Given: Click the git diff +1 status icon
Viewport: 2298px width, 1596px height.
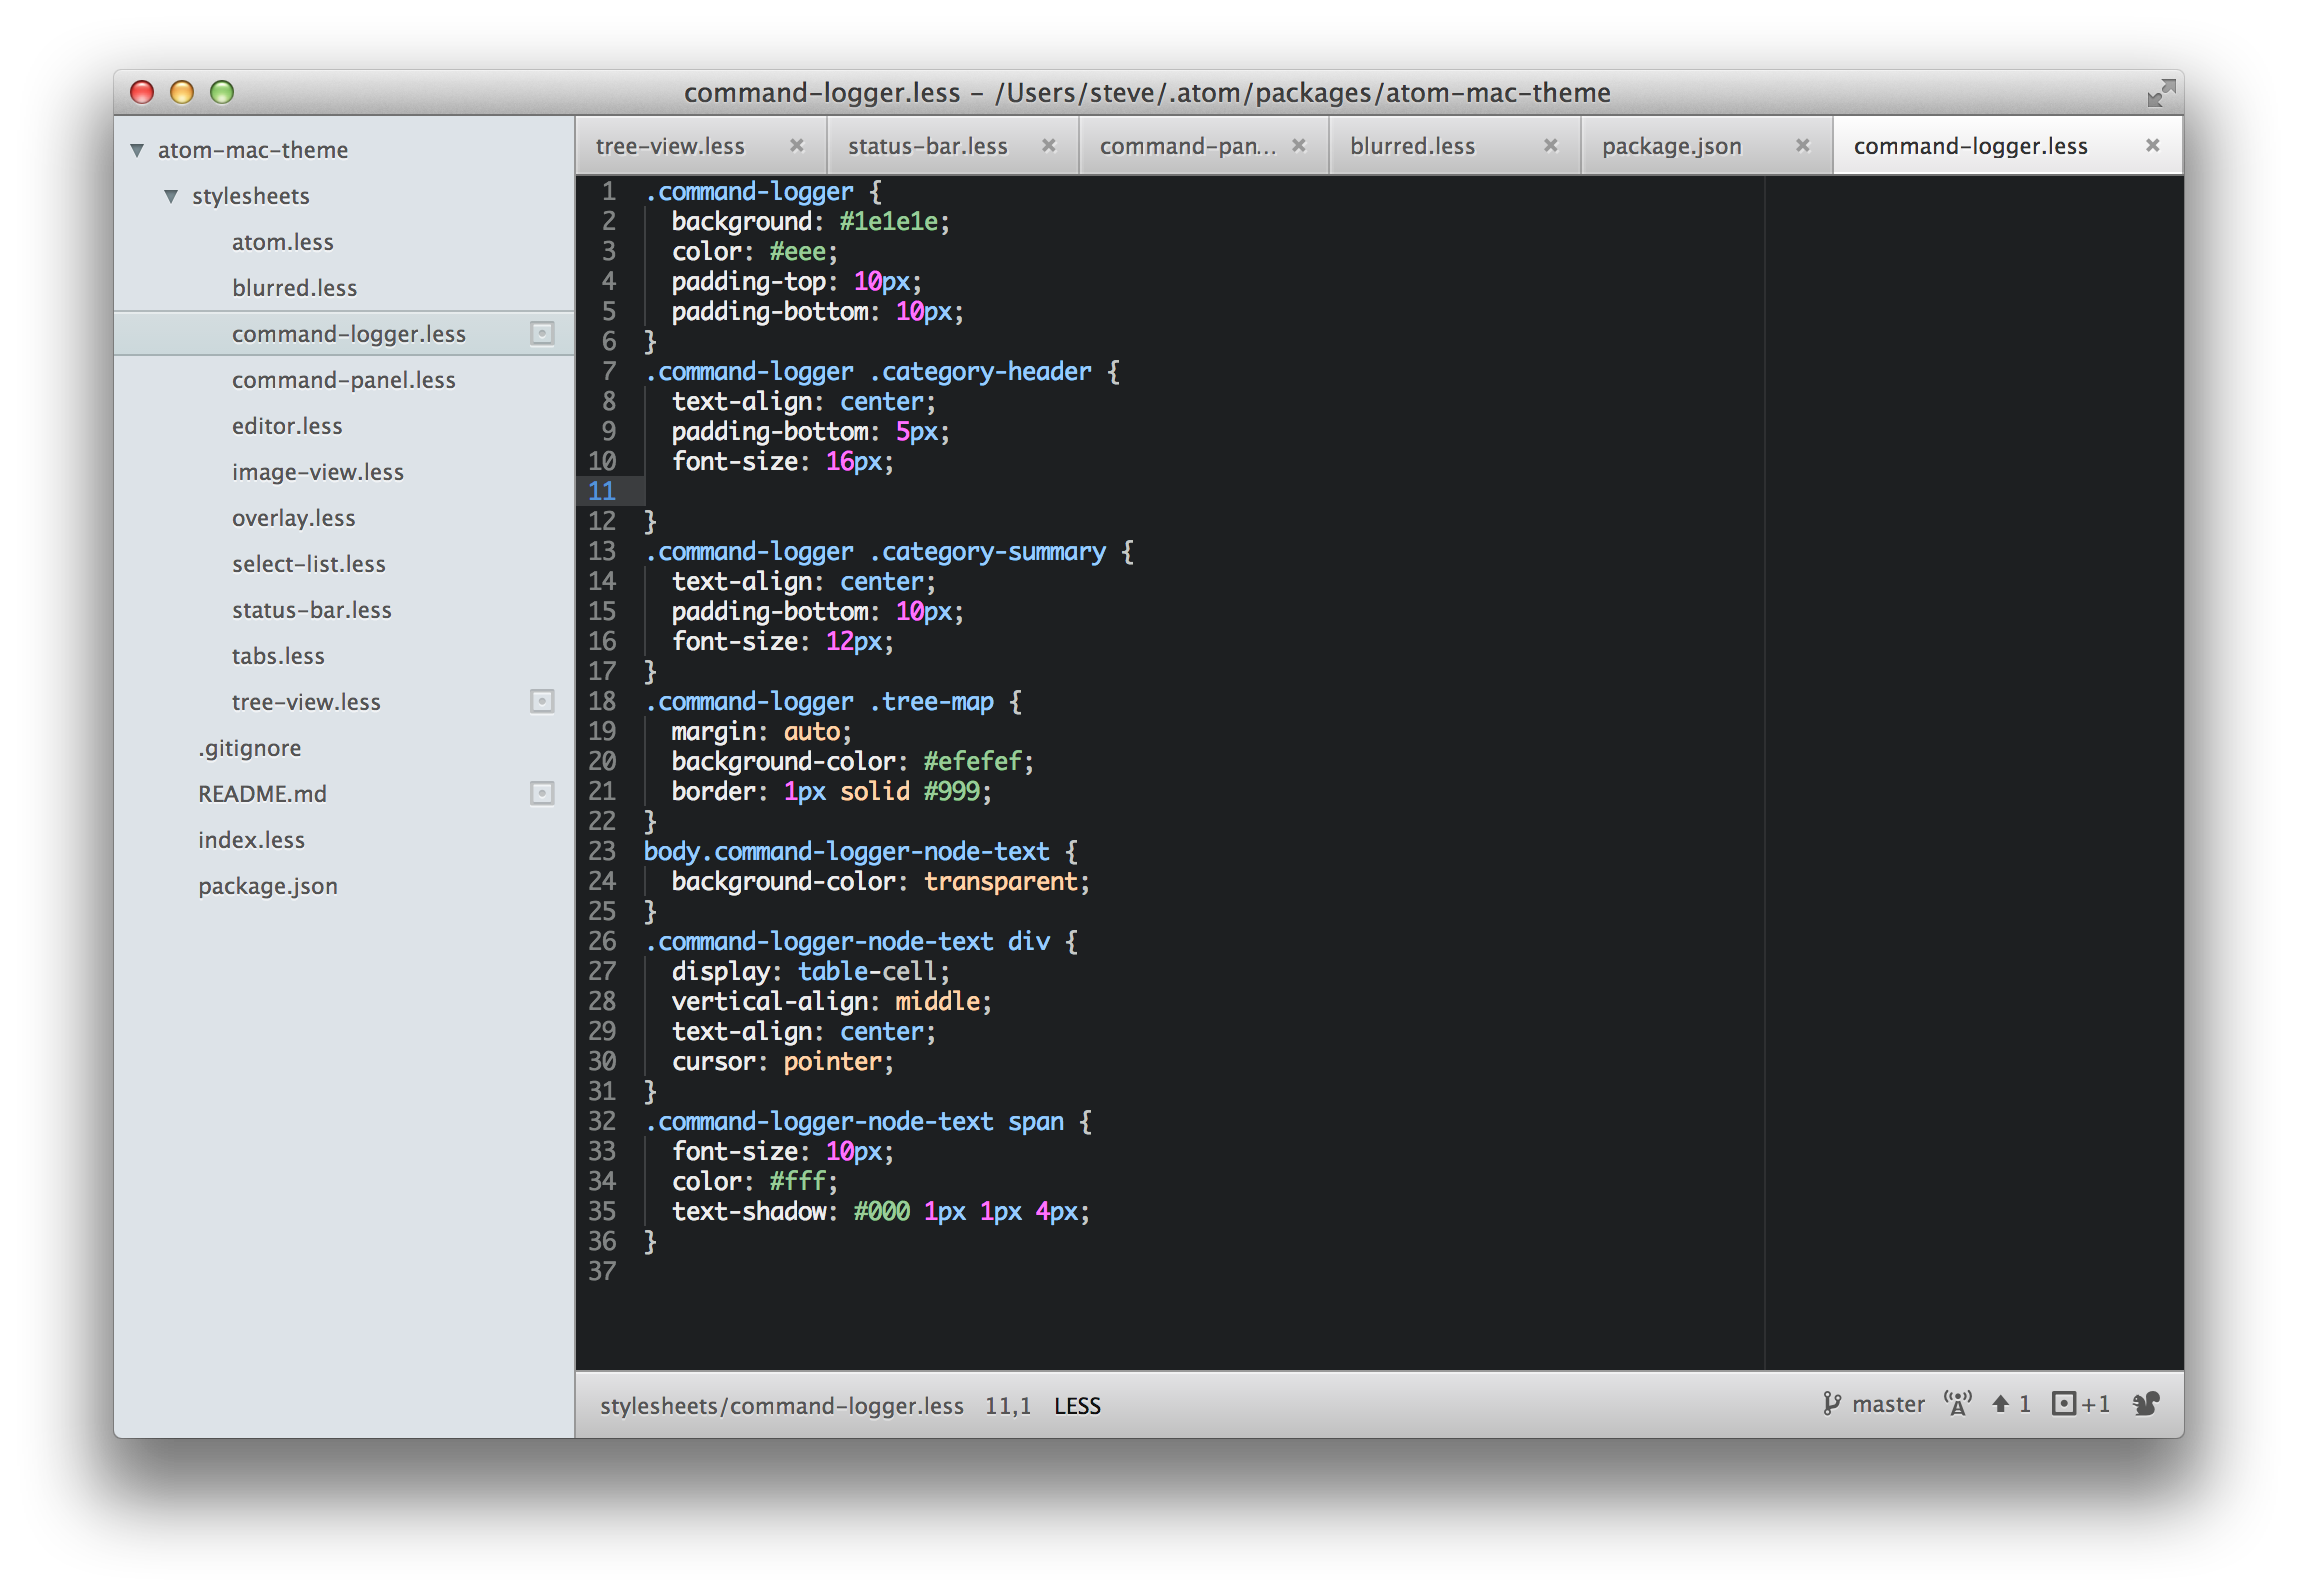Looking at the screenshot, I should coord(2080,1404).
